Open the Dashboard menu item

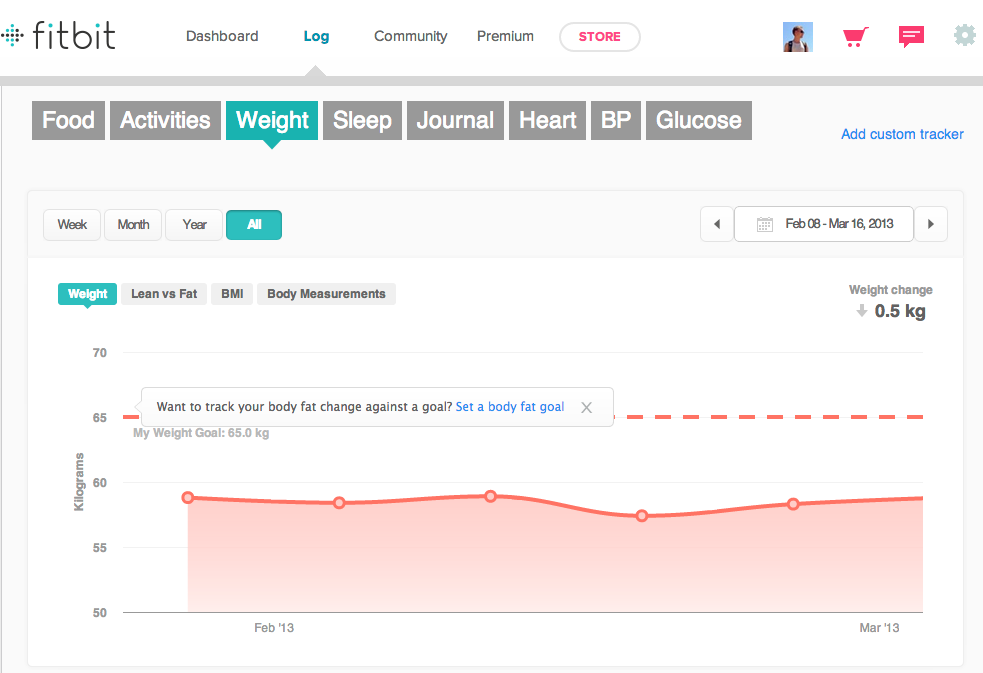click(222, 37)
